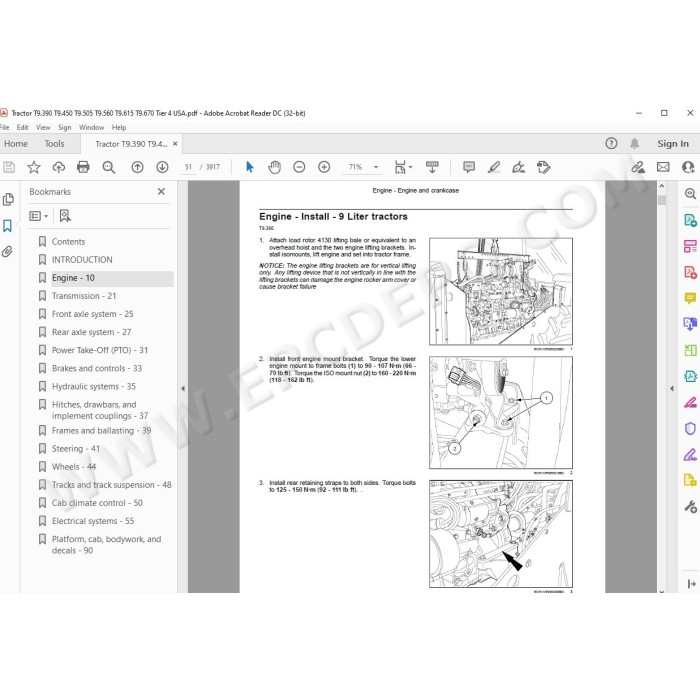
Task: Open the View menu
Action: [43, 128]
